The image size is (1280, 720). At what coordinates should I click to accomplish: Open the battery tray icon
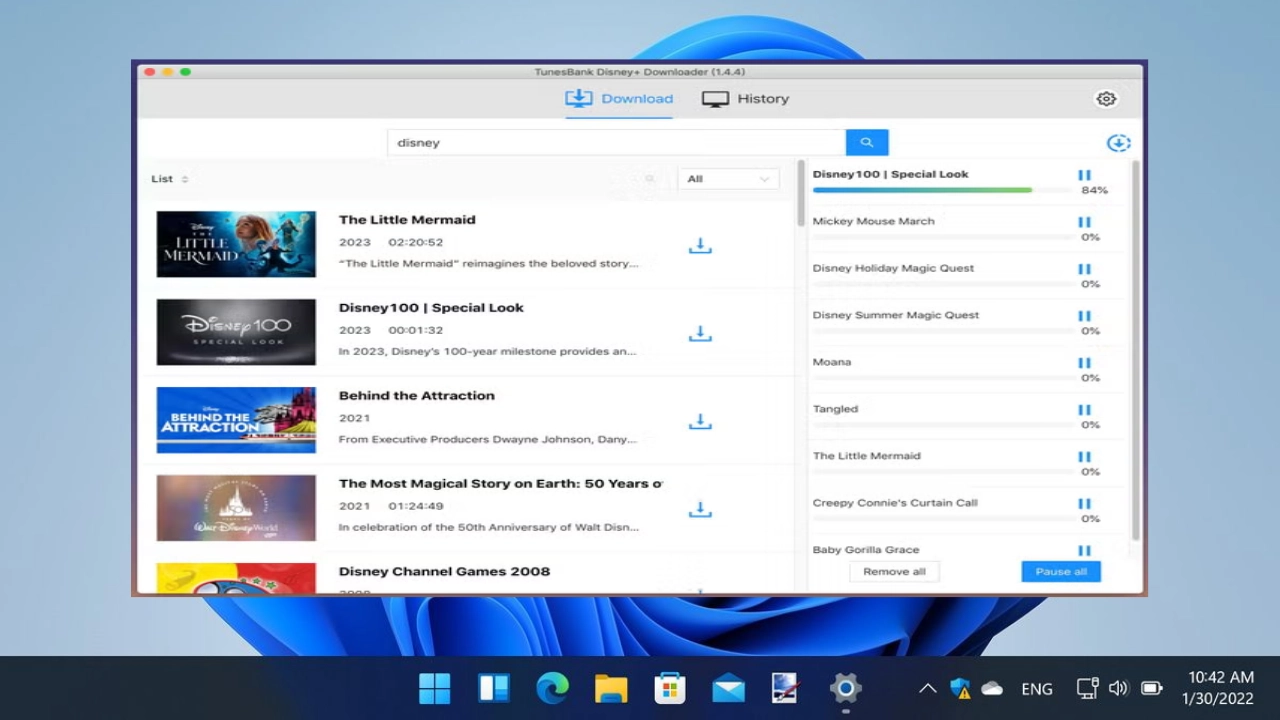point(1151,688)
